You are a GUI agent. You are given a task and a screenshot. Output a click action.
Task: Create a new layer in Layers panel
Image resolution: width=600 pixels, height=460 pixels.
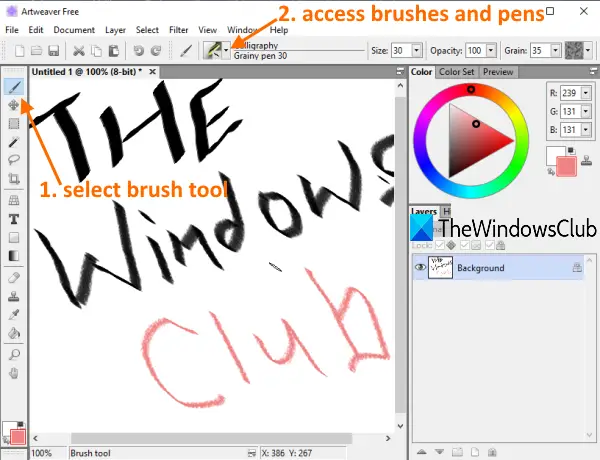(x=474, y=452)
